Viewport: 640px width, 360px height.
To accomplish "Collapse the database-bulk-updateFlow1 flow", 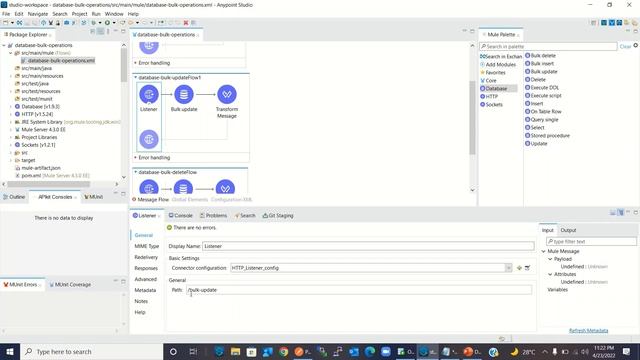I will pos(136,78).
